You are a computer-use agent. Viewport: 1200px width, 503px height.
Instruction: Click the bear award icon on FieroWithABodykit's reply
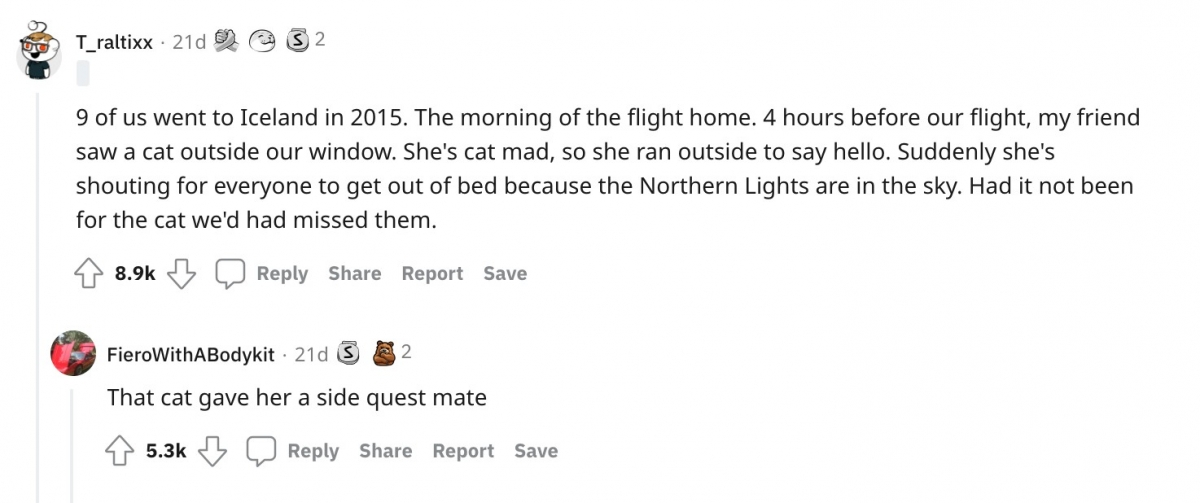click(x=384, y=353)
